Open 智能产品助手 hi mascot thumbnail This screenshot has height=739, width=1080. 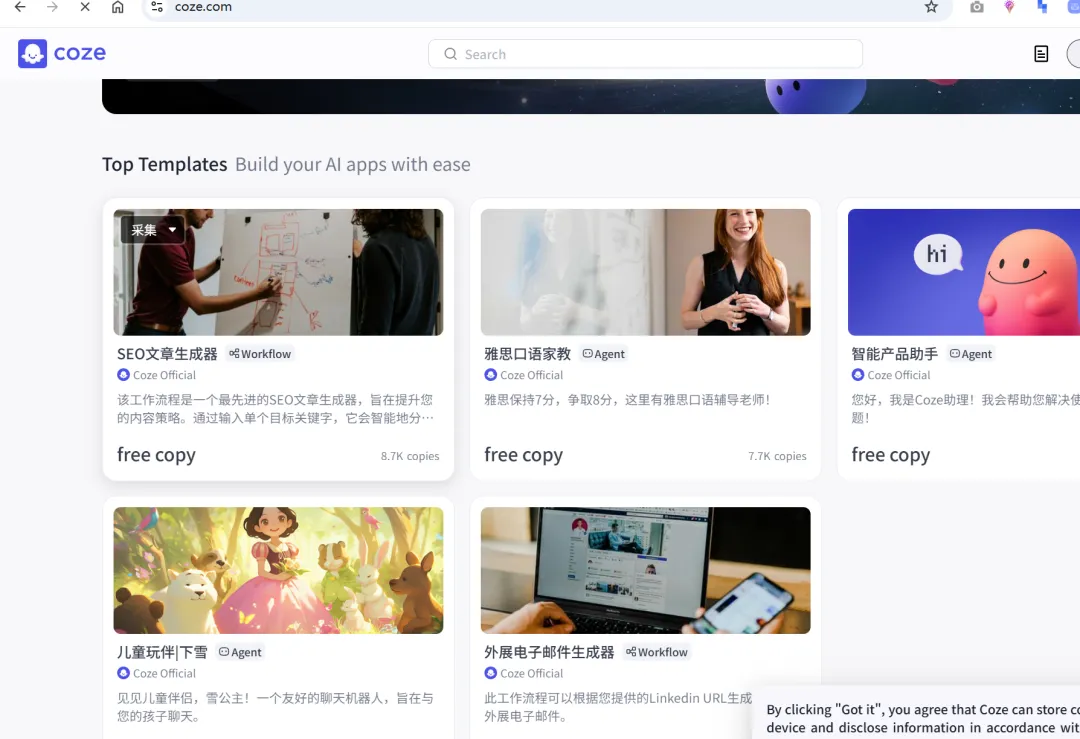[x=964, y=272]
